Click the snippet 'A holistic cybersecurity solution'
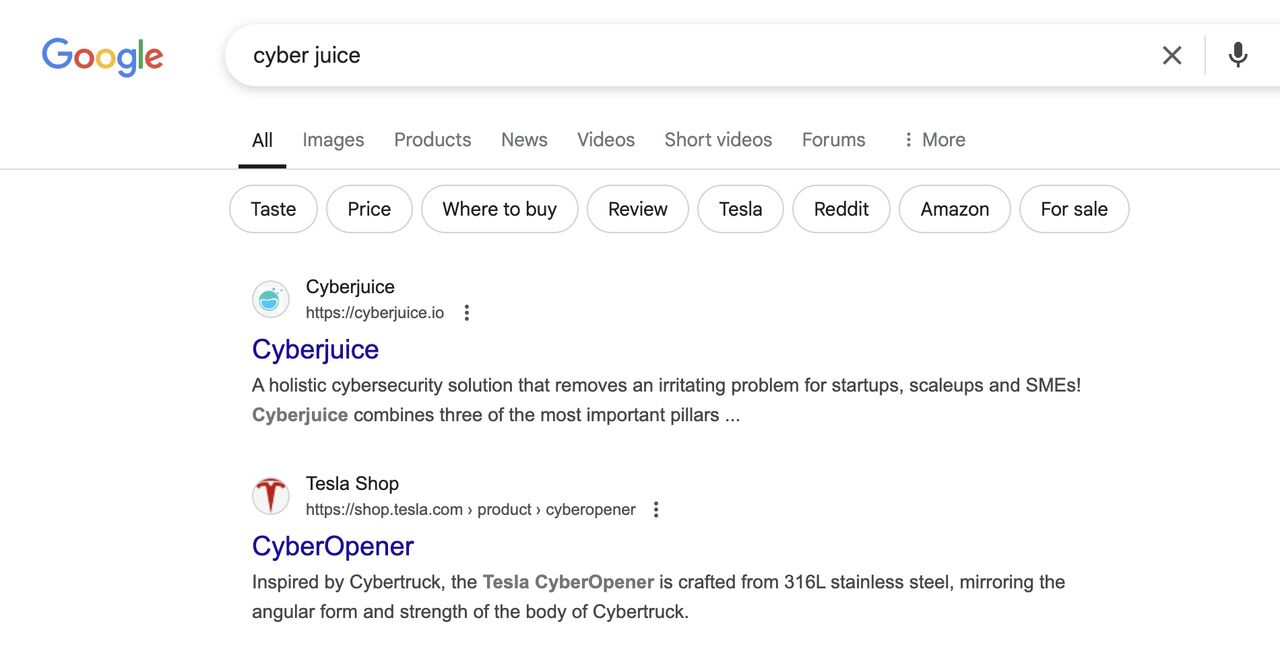The image size is (1280, 647). (x=666, y=400)
